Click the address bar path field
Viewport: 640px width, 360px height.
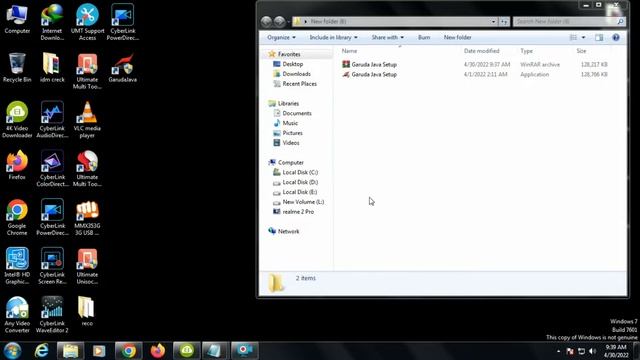395,21
